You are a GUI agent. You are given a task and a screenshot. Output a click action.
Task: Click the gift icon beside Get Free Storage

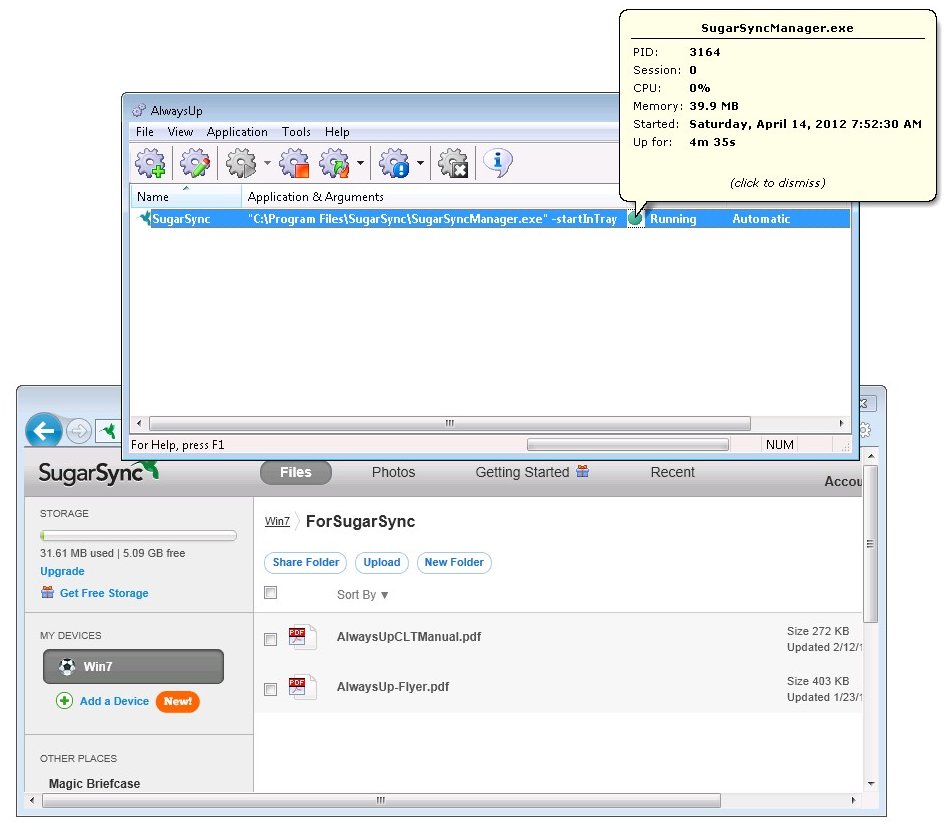point(47,592)
